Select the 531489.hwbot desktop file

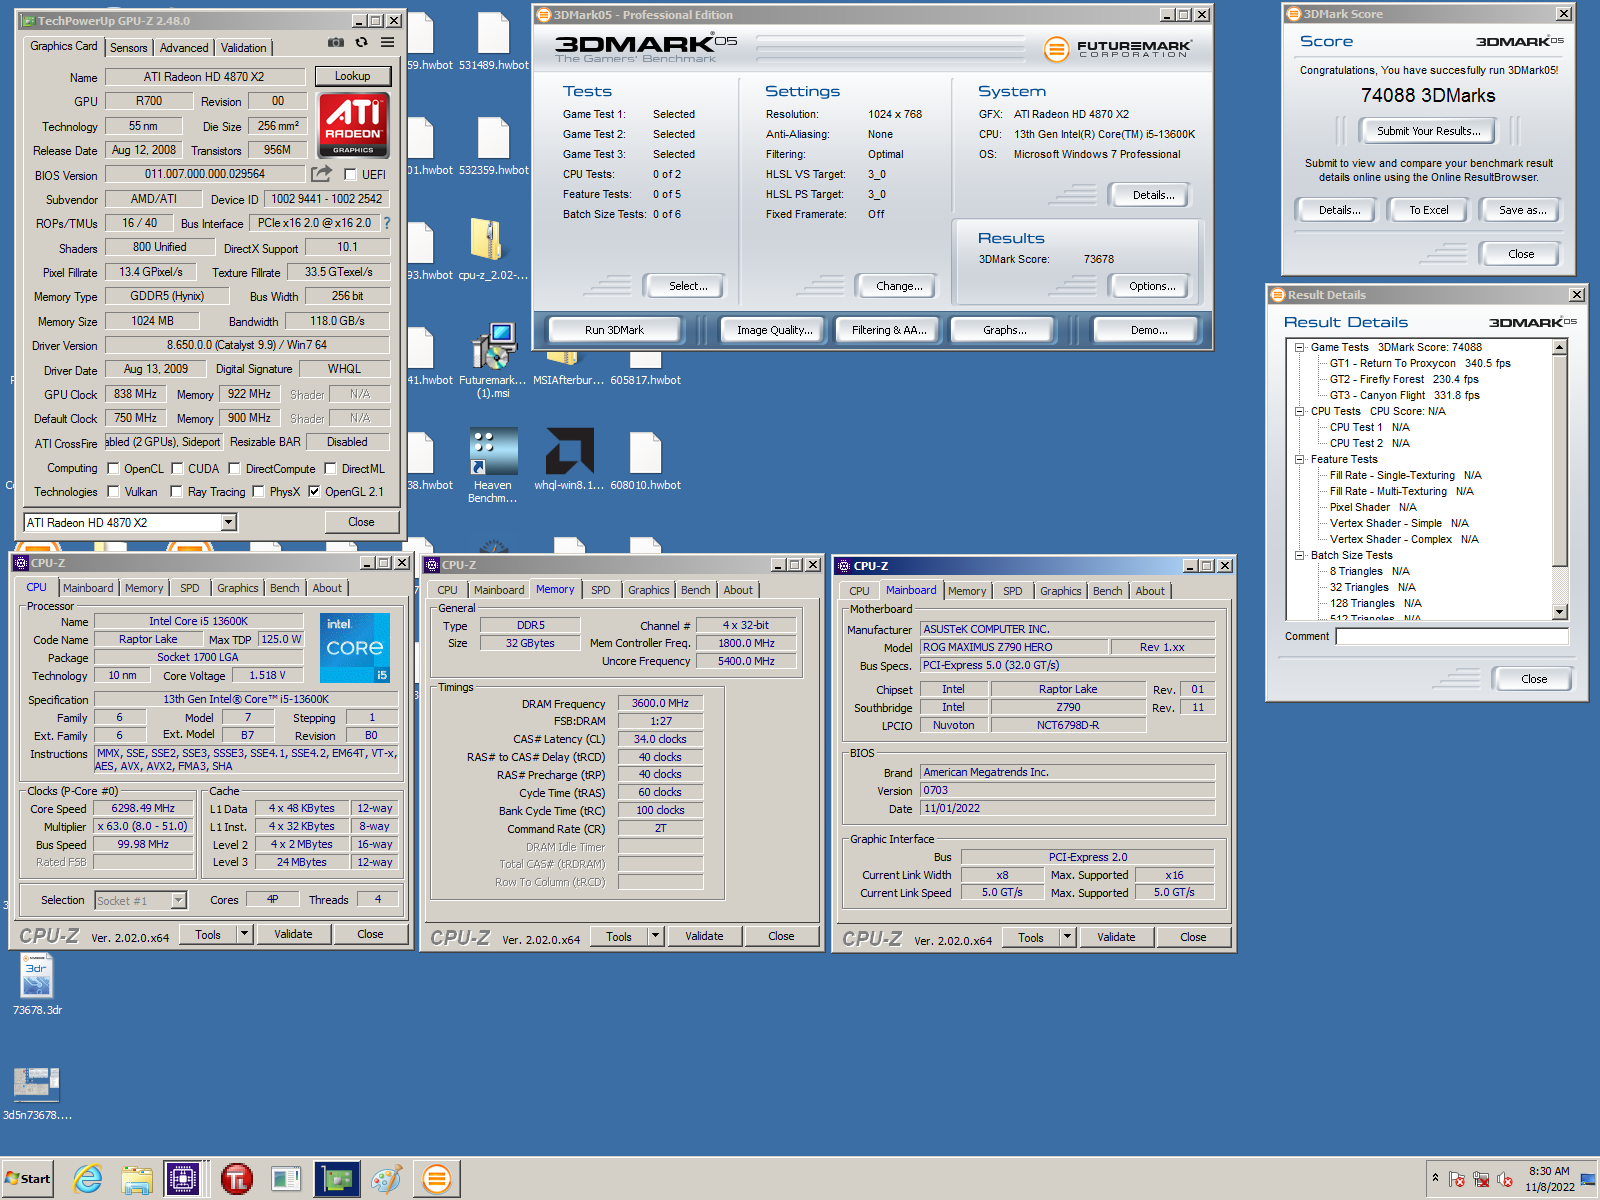coord(494,42)
